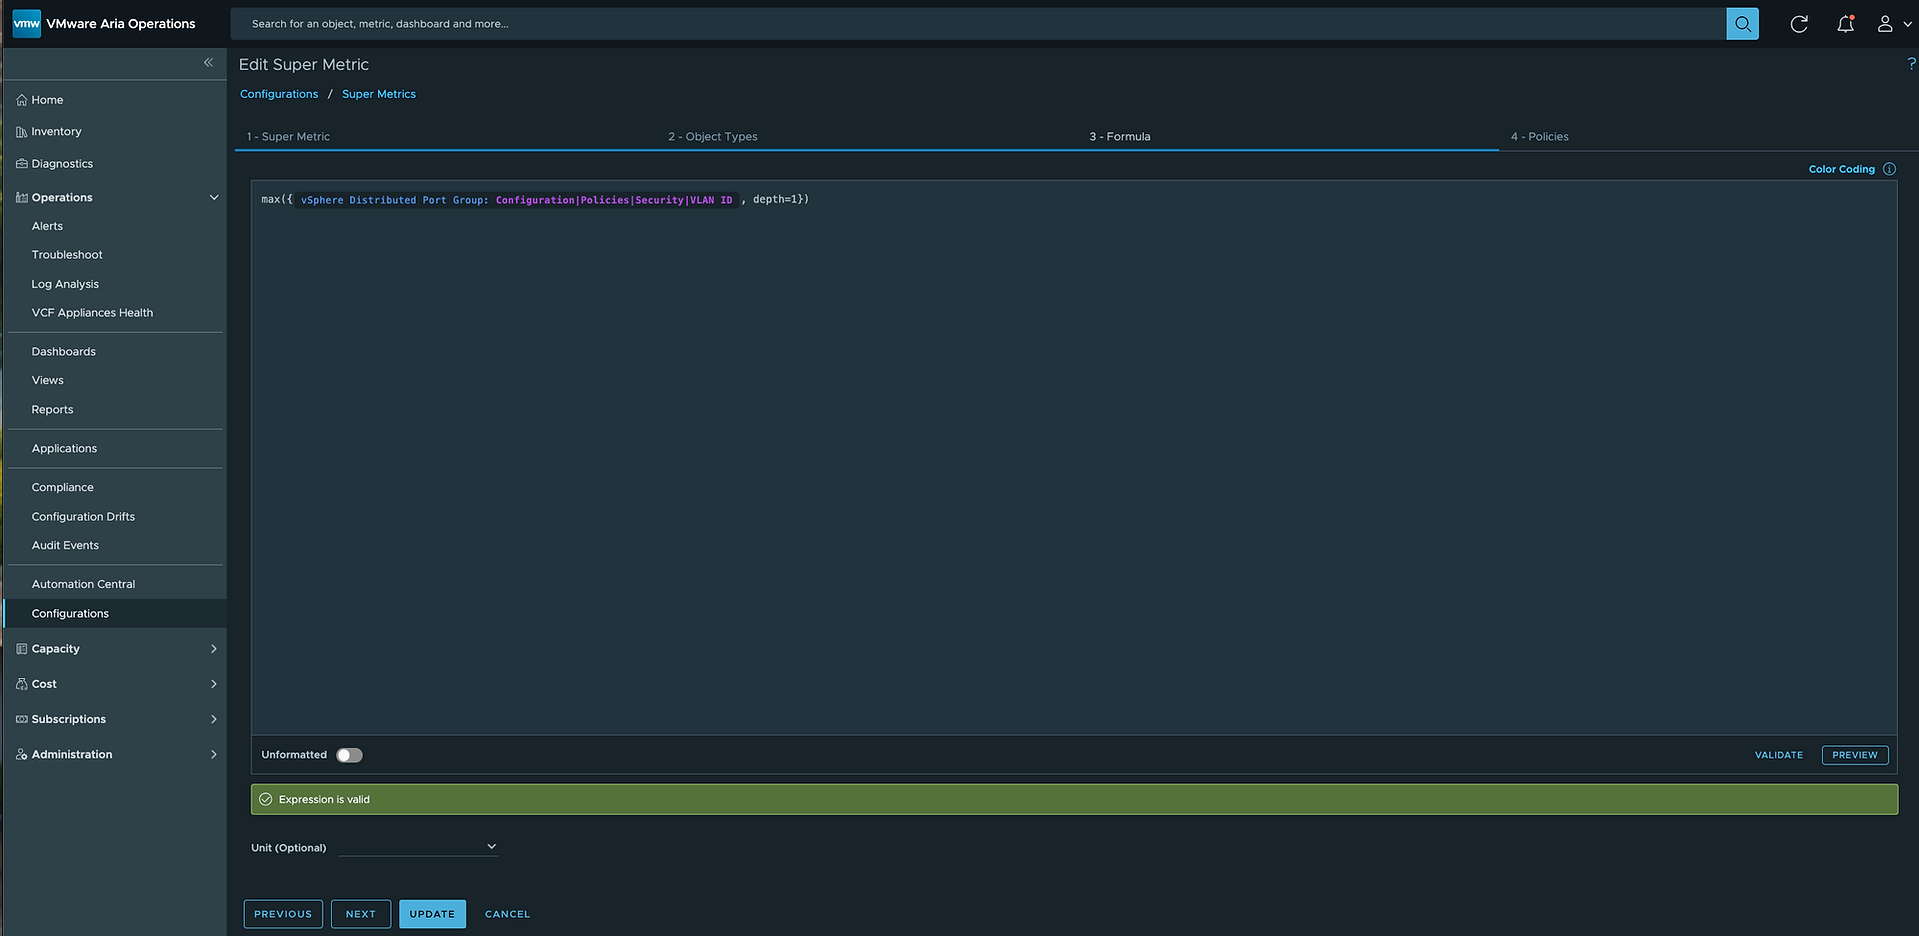The image size is (1919, 936).
Task: Open the help question mark icon
Action: coord(1911,63)
